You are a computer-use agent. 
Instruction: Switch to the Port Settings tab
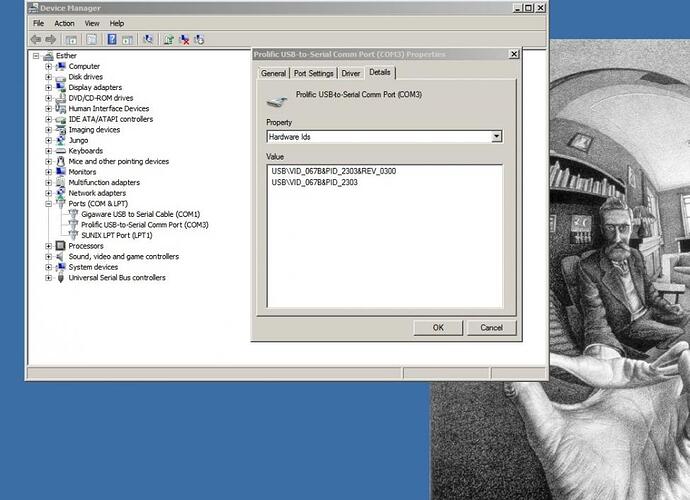pyautogui.click(x=313, y=74)
